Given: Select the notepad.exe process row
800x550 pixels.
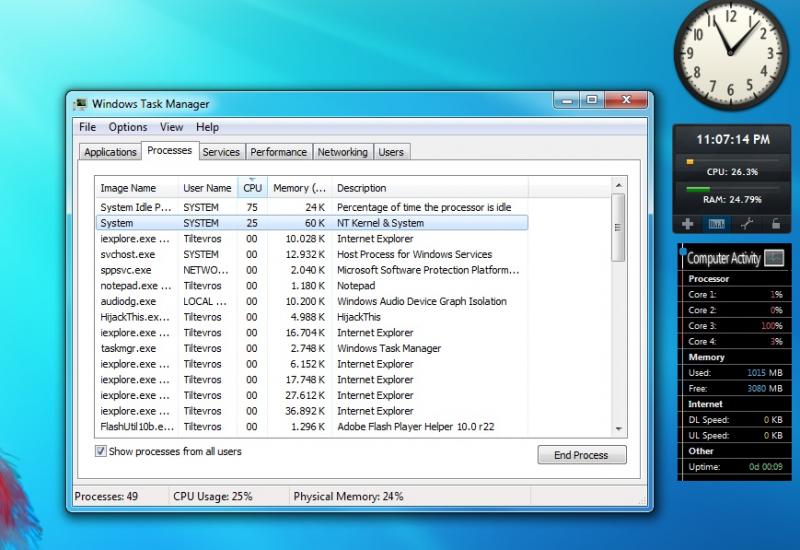Looking at the screenshot, I should coord(312,286).
